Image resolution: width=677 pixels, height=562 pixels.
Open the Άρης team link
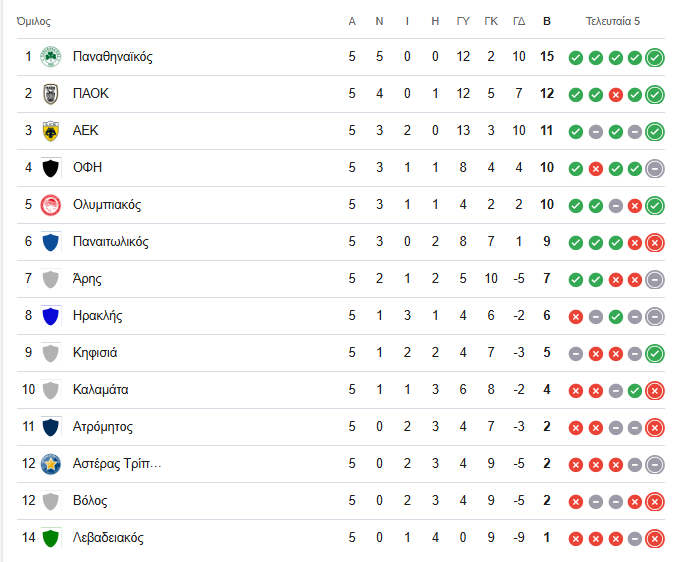coord(87,279)
